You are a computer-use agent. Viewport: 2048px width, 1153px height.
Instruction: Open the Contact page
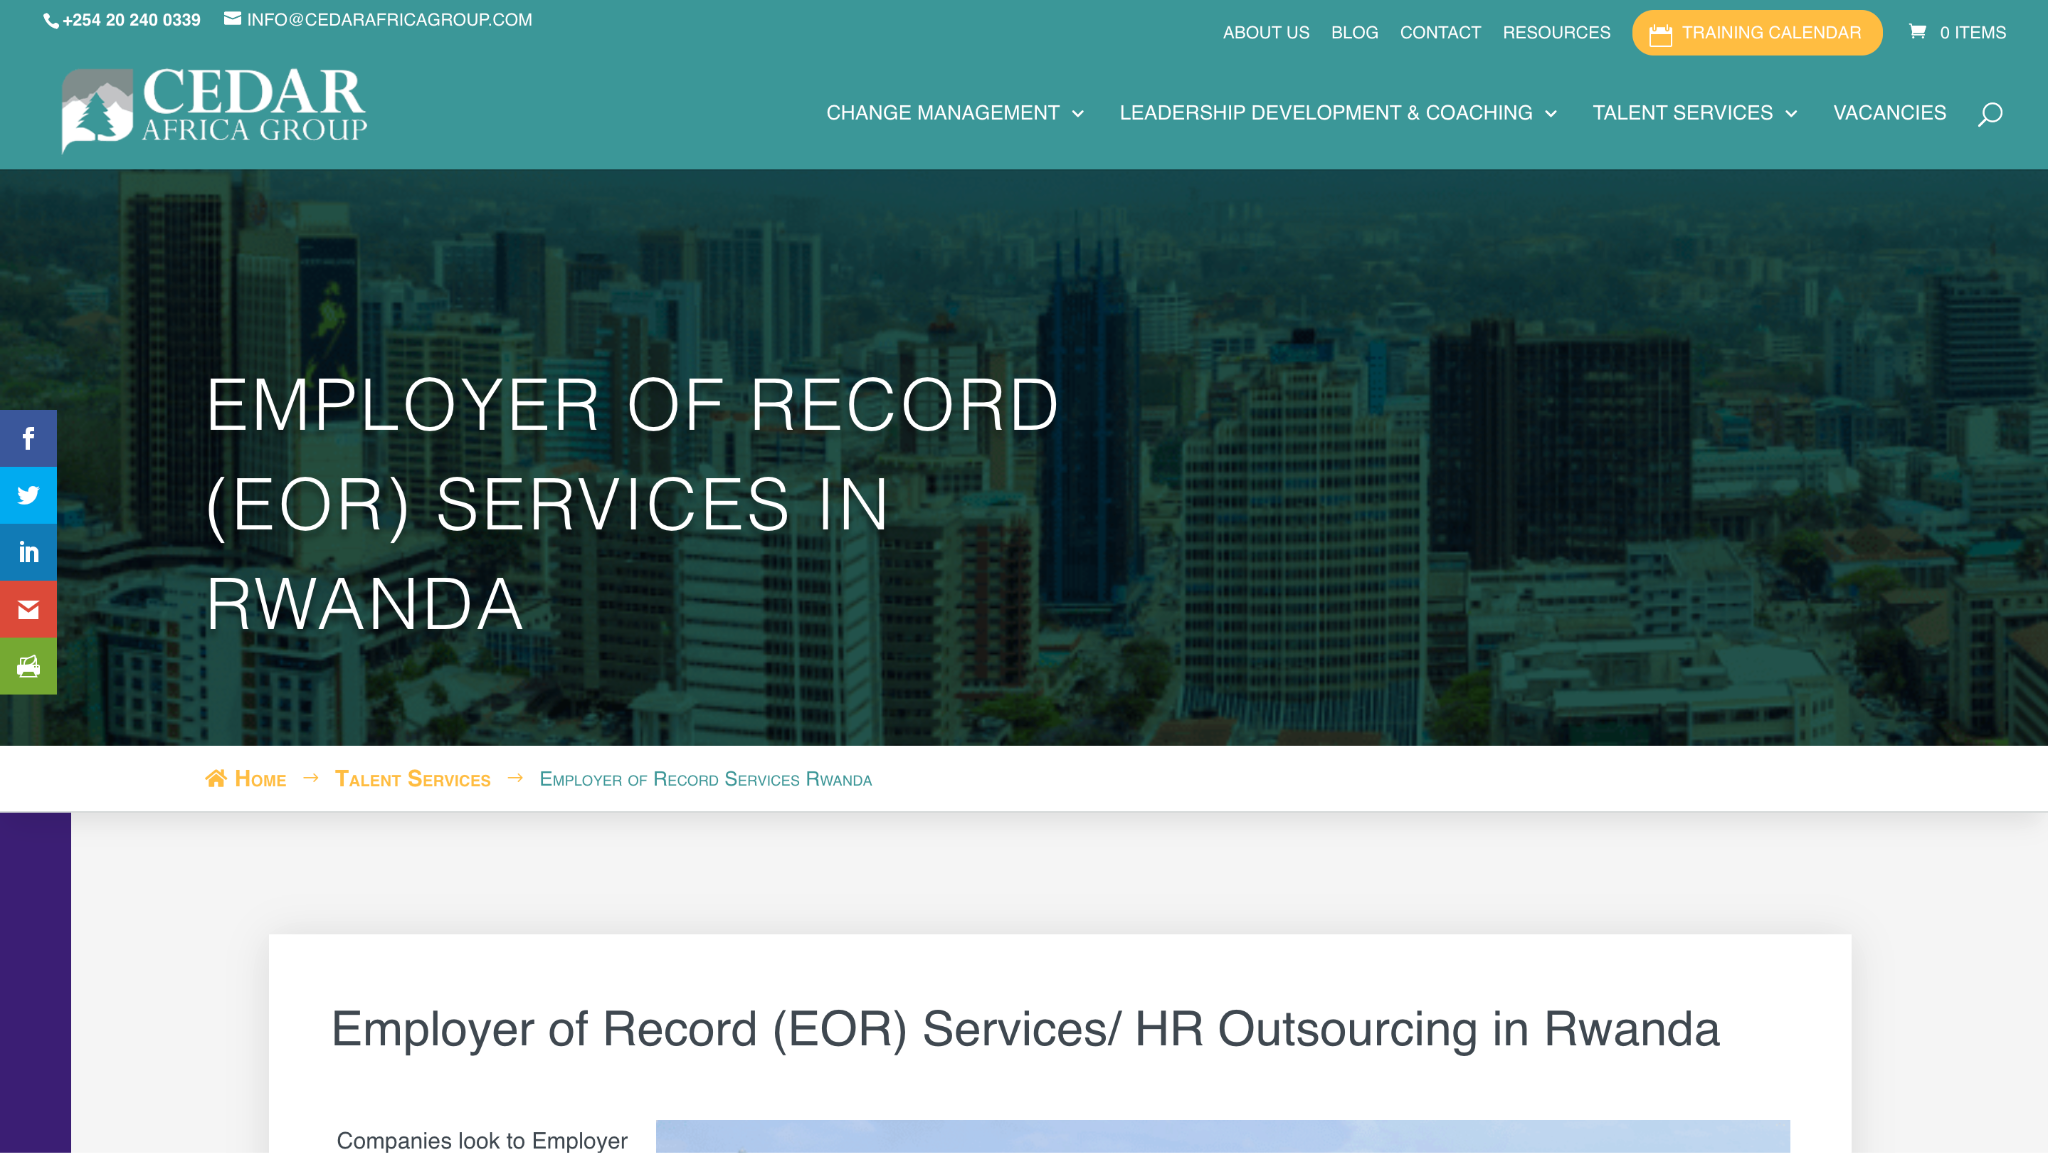pyautogui.click(x=1440, y=32)
